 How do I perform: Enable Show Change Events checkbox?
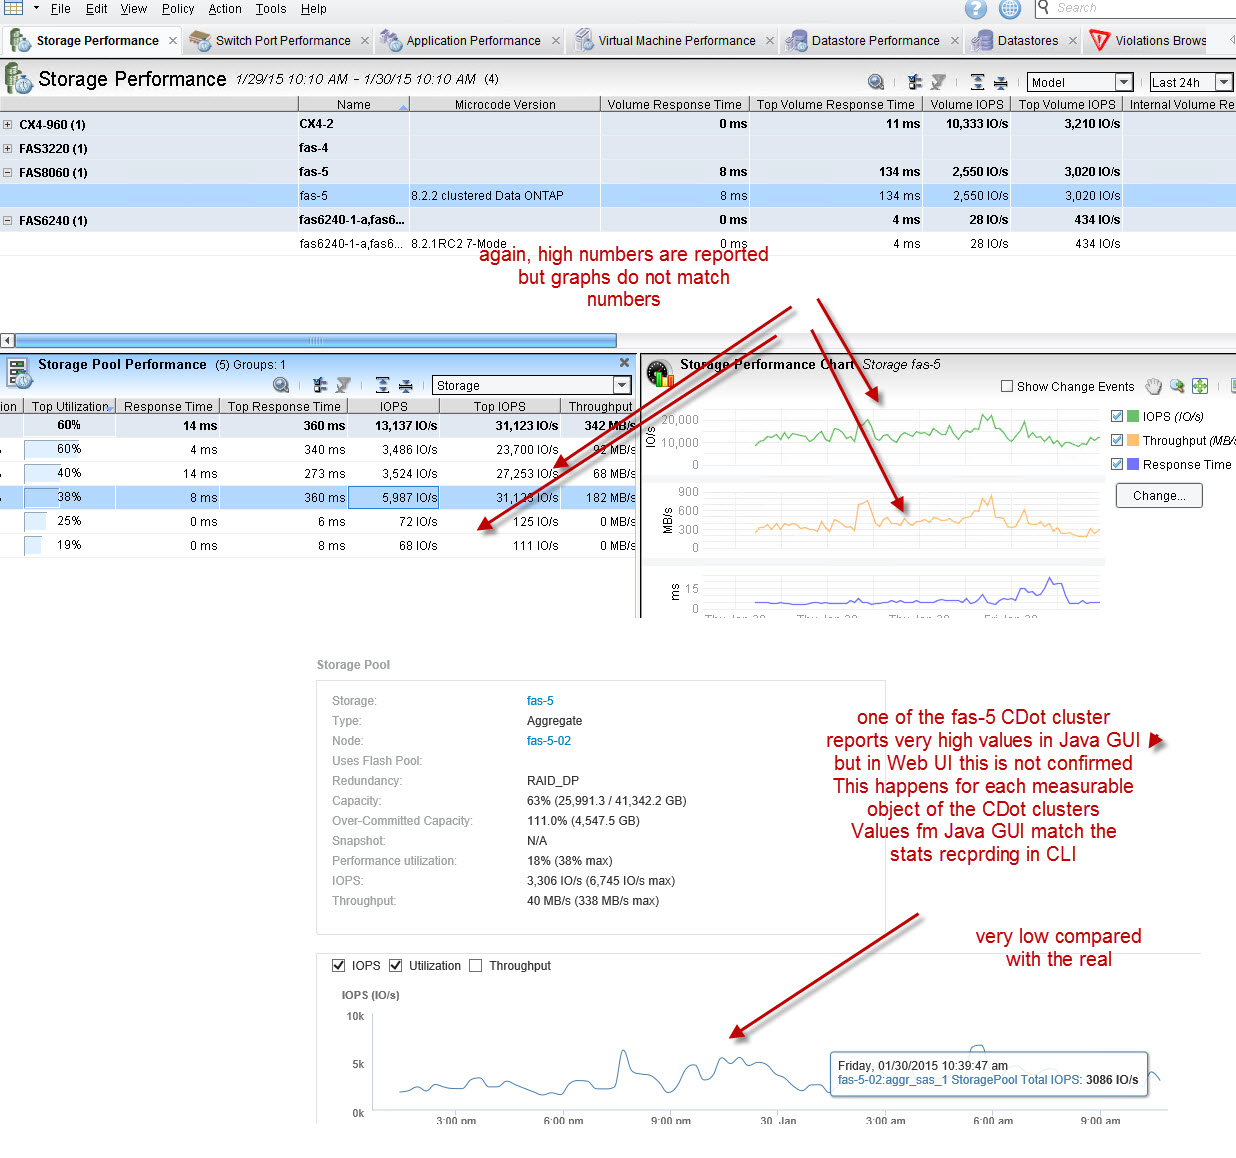click(x=1007, y=386)
